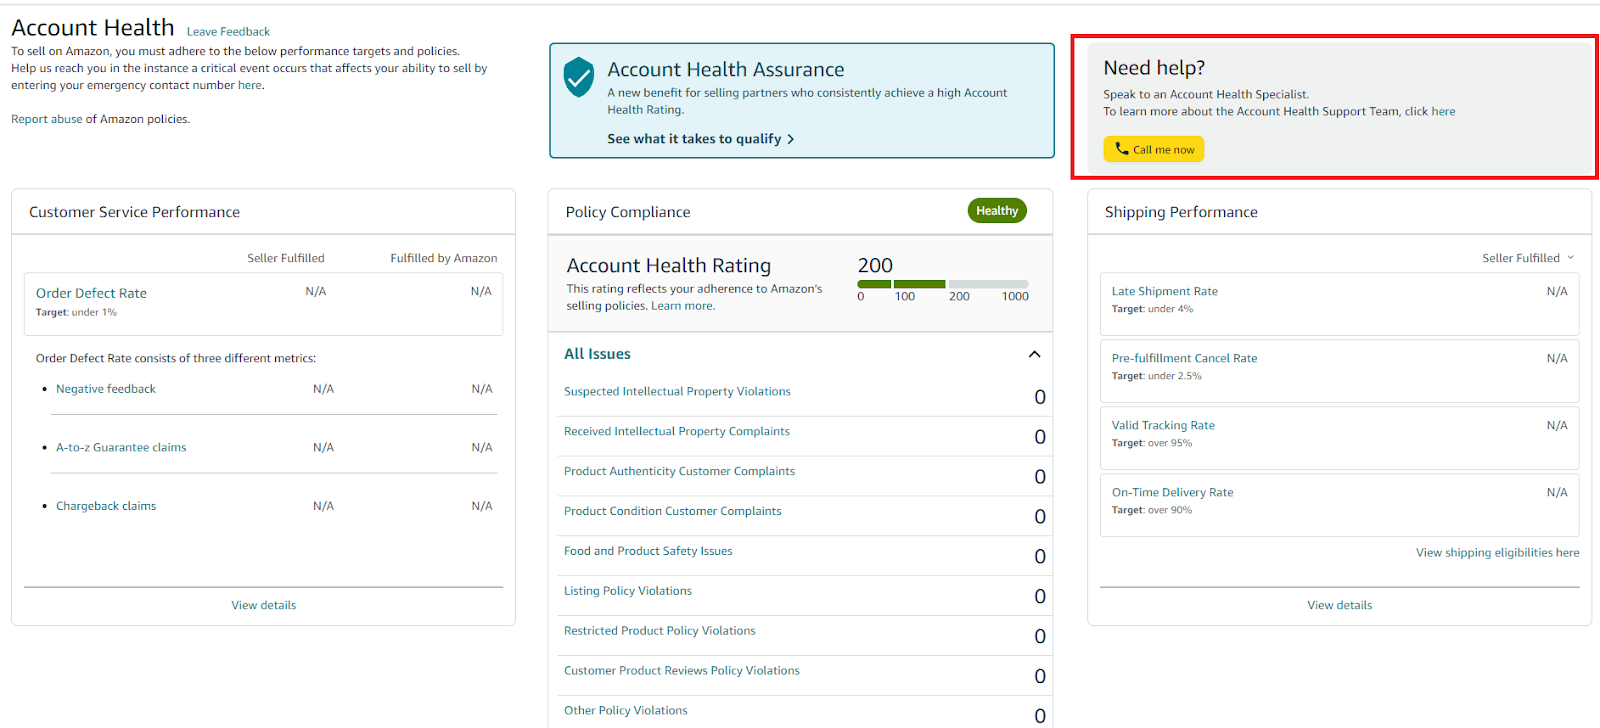This screenshot has height=728, width=1600.
Task: Click Seller Fulfilled column header in Customer Service
Action: click(286, 258)
